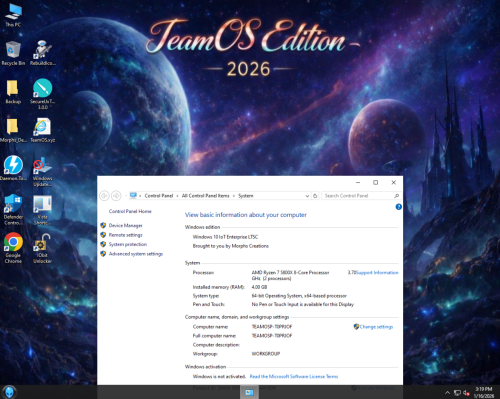Image resolution: width=500 pixels, height=399 pixels.
Task: Expand chevron after All Control Panel Items
Action: pyautogui.click(x=234, y=196)
